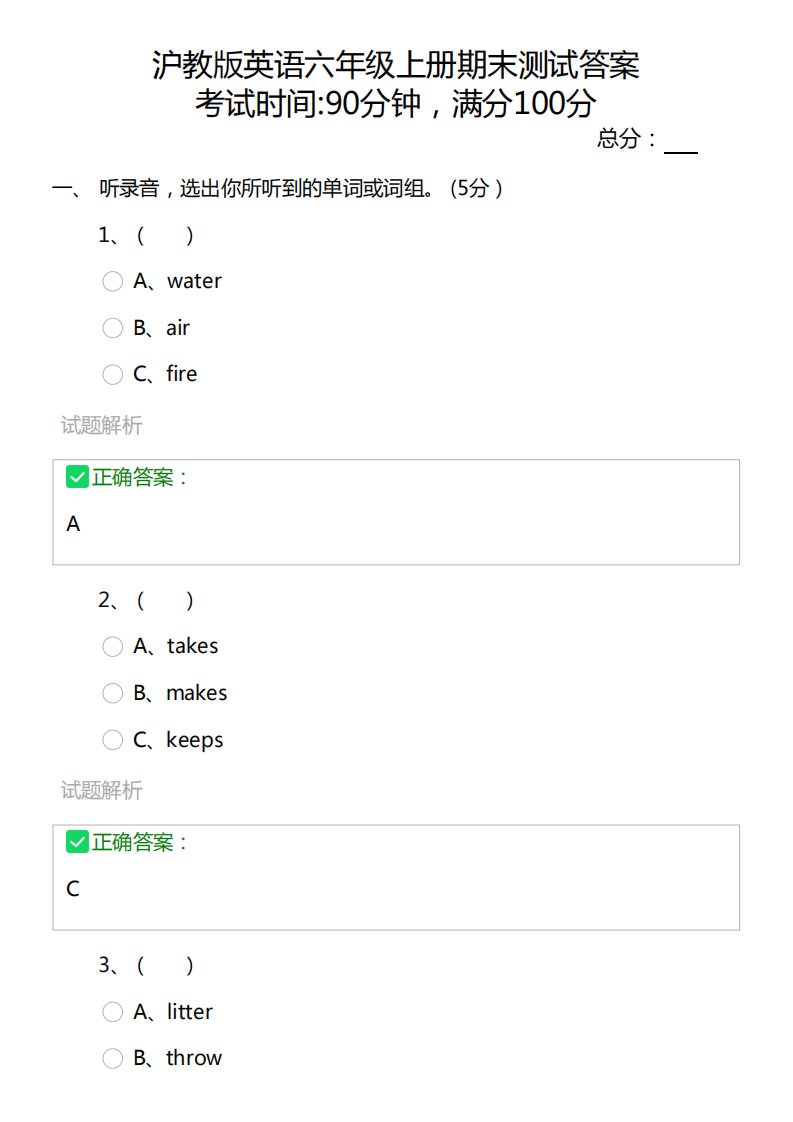Viewport: 793px width, 1122px height.
Task: Click the answer box showing A
Action: click(396, 512)
